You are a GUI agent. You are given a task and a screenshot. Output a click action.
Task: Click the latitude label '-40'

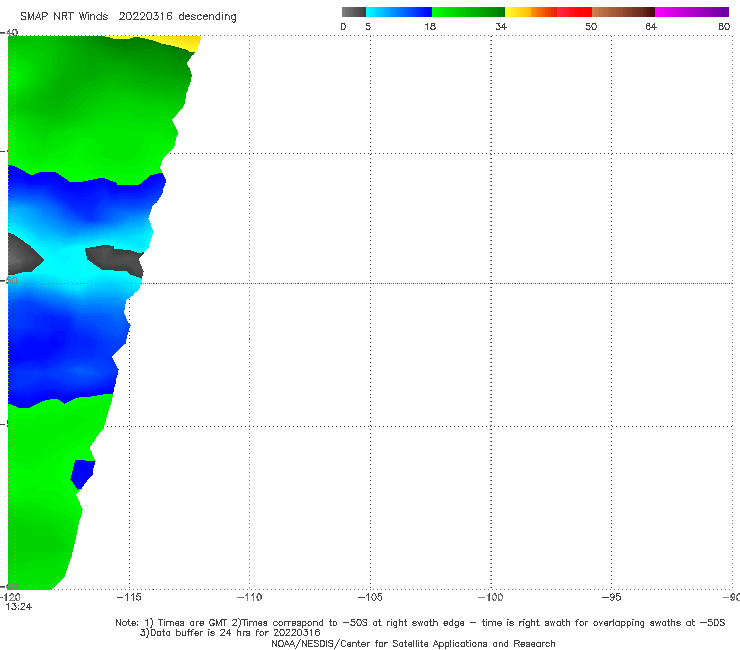click(x=9, y=32)
